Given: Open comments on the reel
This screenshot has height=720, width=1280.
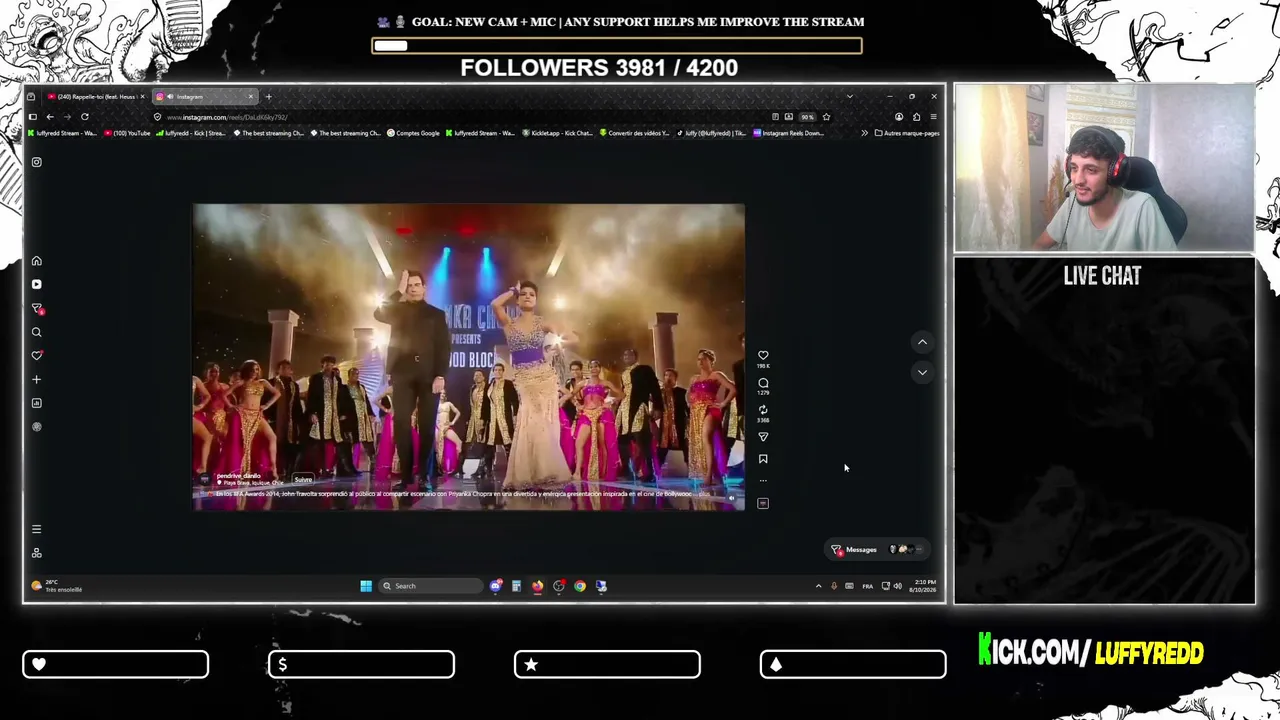Looking at the screenshot, I should (763, 383).
